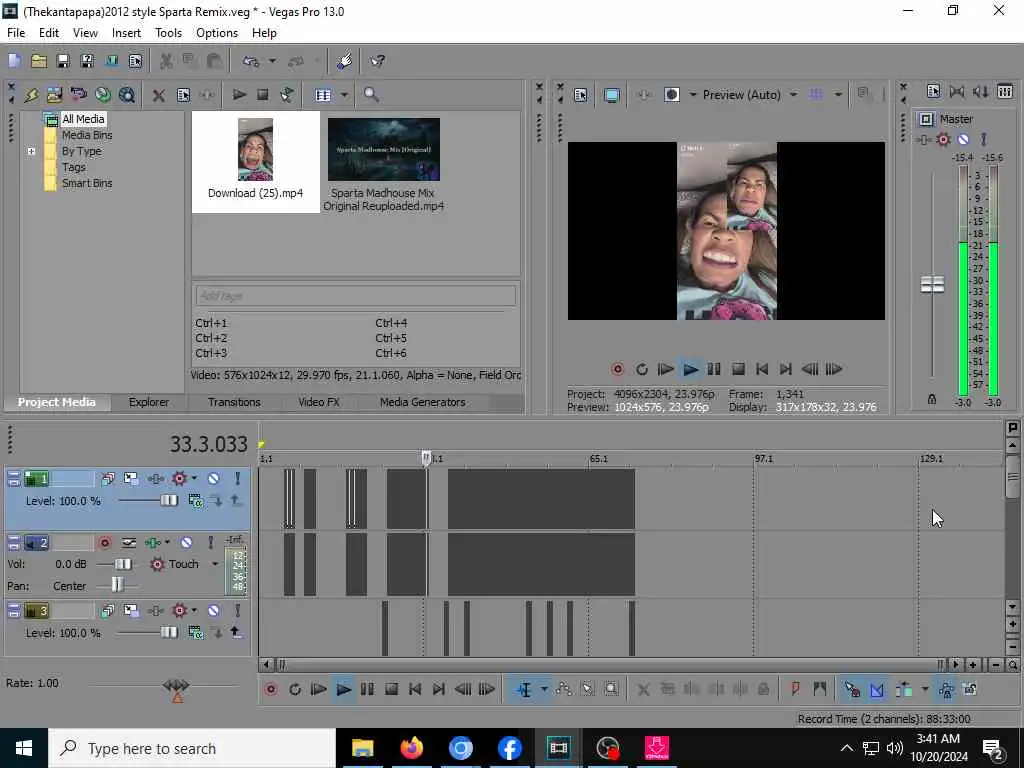Save the project with the floppy icon
1024x768 pixels.
(63, 61)
